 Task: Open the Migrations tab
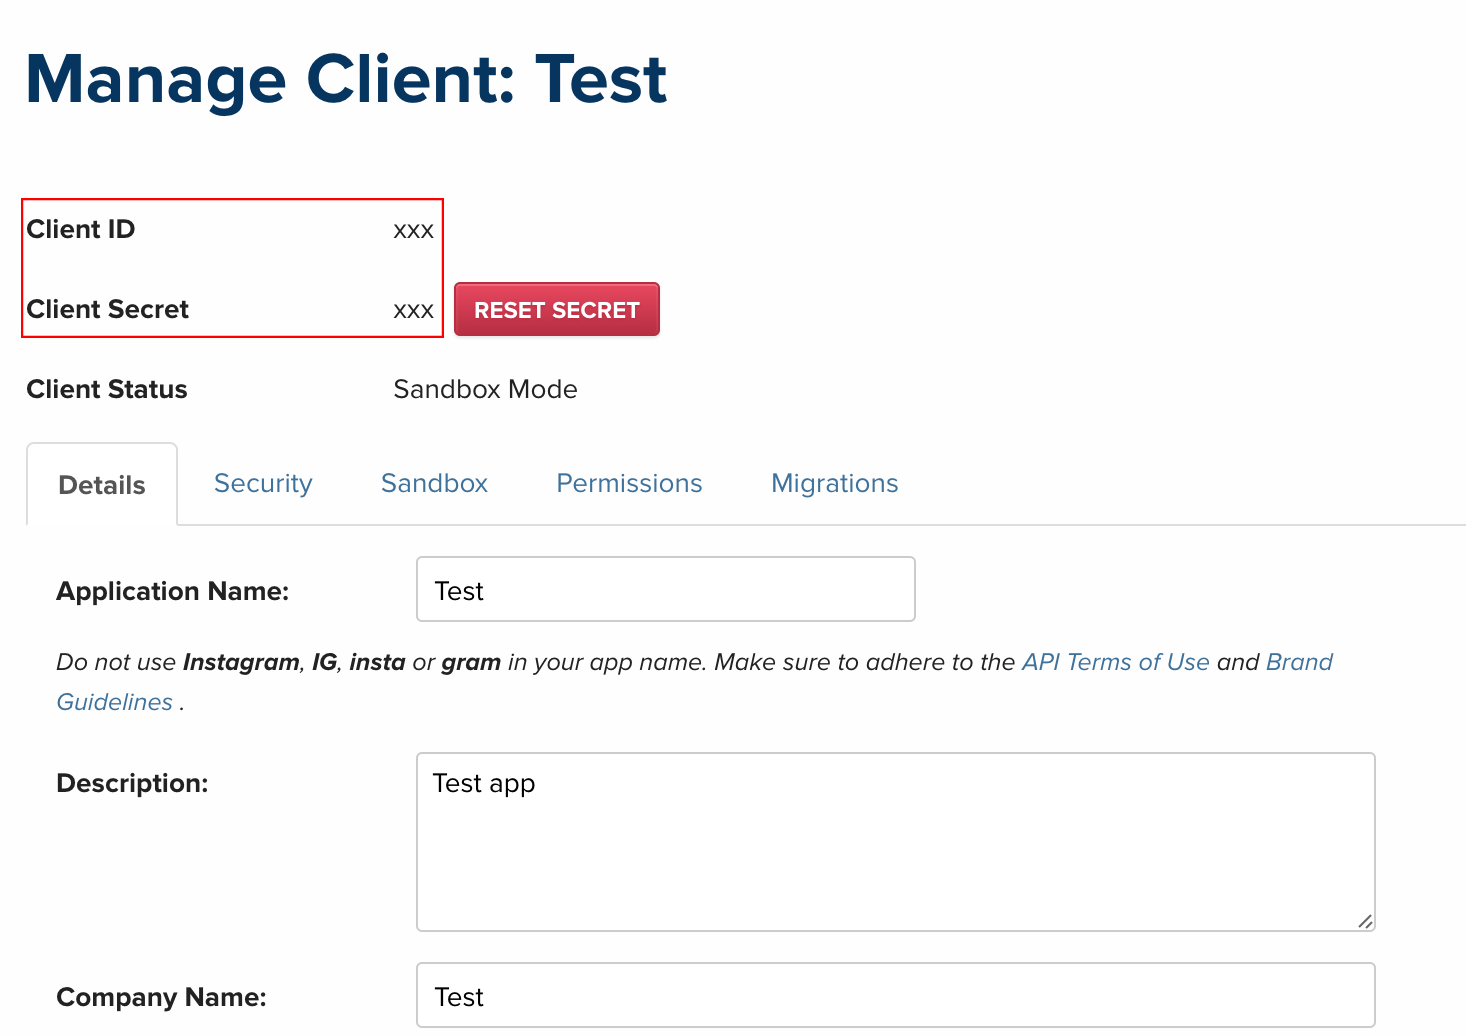834,484
